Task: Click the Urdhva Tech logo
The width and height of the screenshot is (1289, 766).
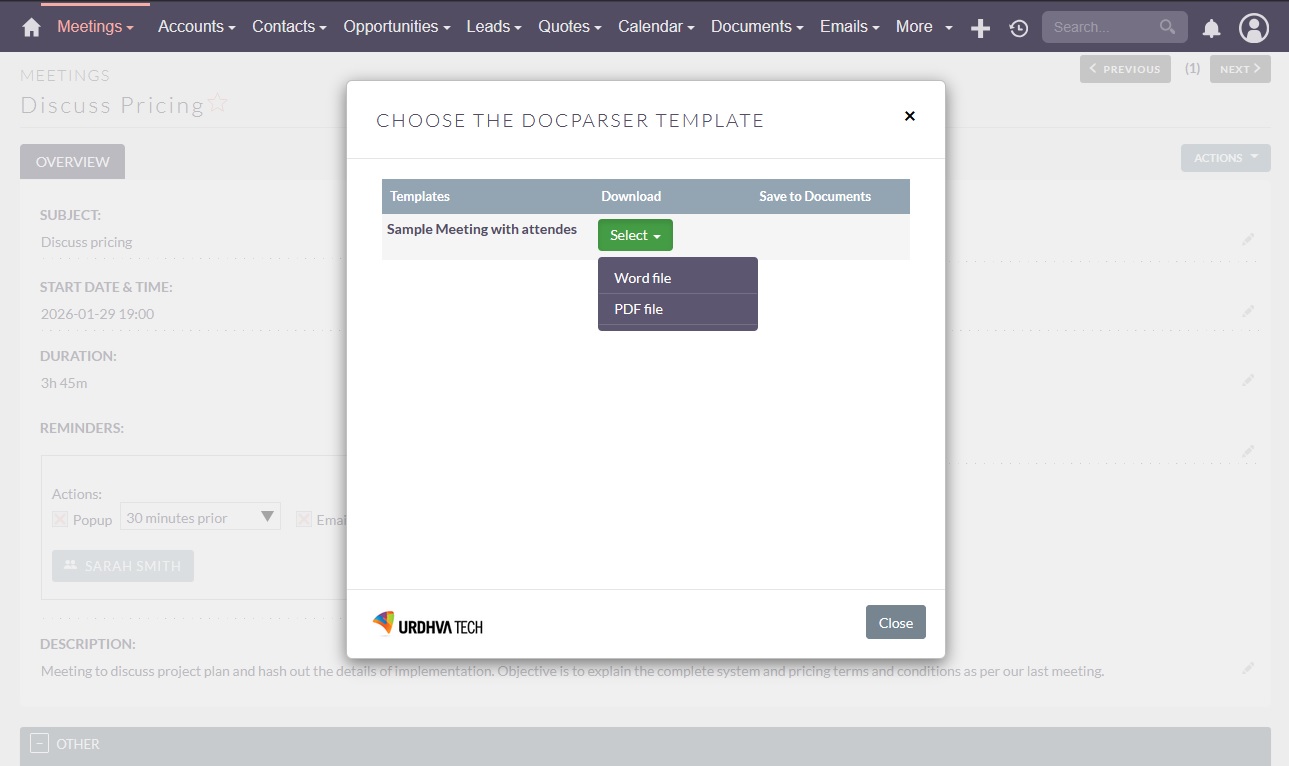Action: [x=427, y=625]
